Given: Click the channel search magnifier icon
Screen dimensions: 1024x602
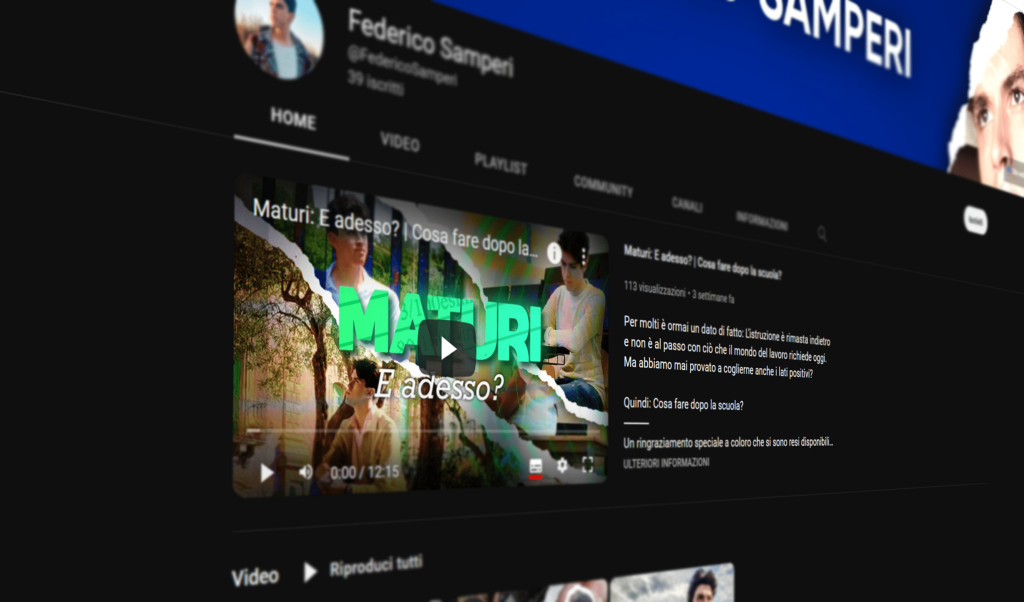Looking at the screenshot, I should coord(822,233).
